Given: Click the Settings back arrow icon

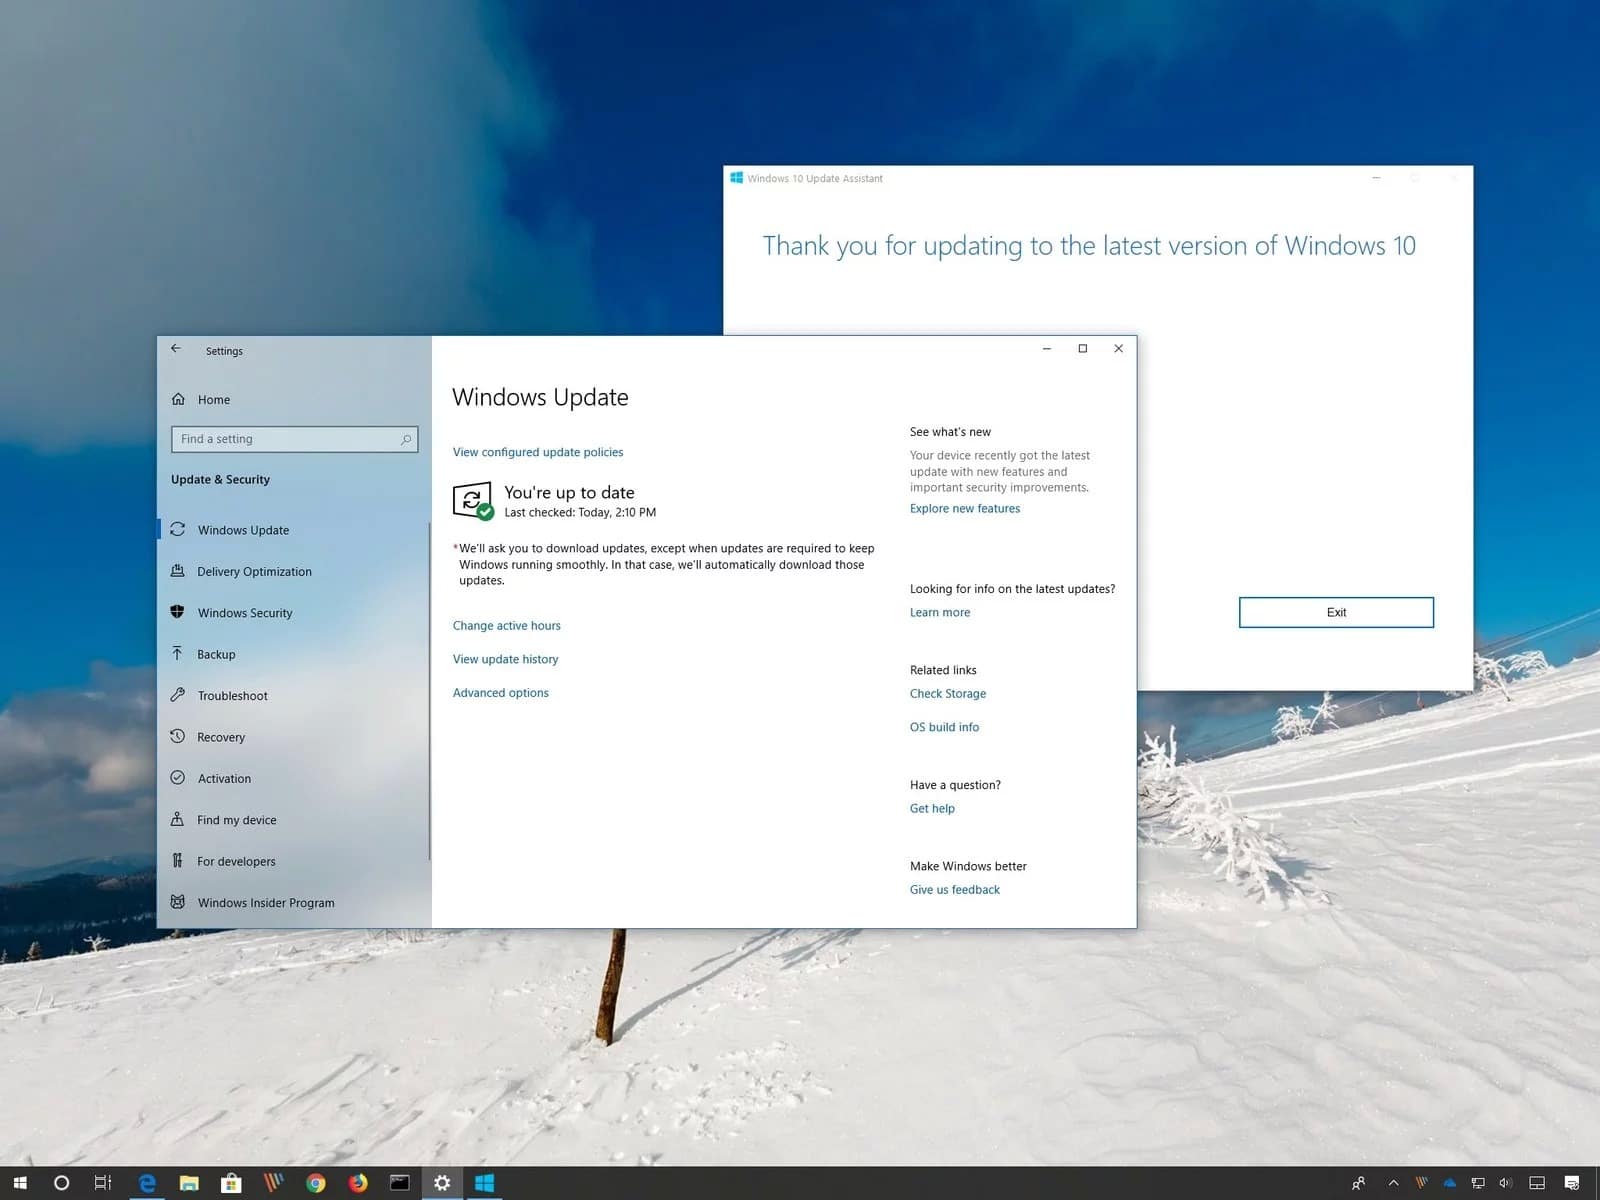Looking at the screenshot, I should click(x=176, y=348).
